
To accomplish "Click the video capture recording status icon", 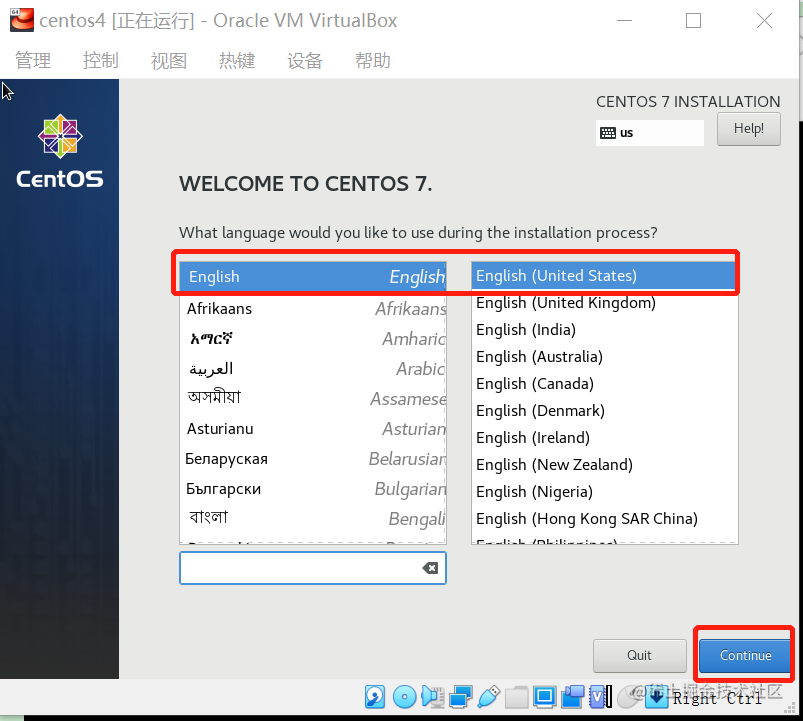I will tap(573, 697).
